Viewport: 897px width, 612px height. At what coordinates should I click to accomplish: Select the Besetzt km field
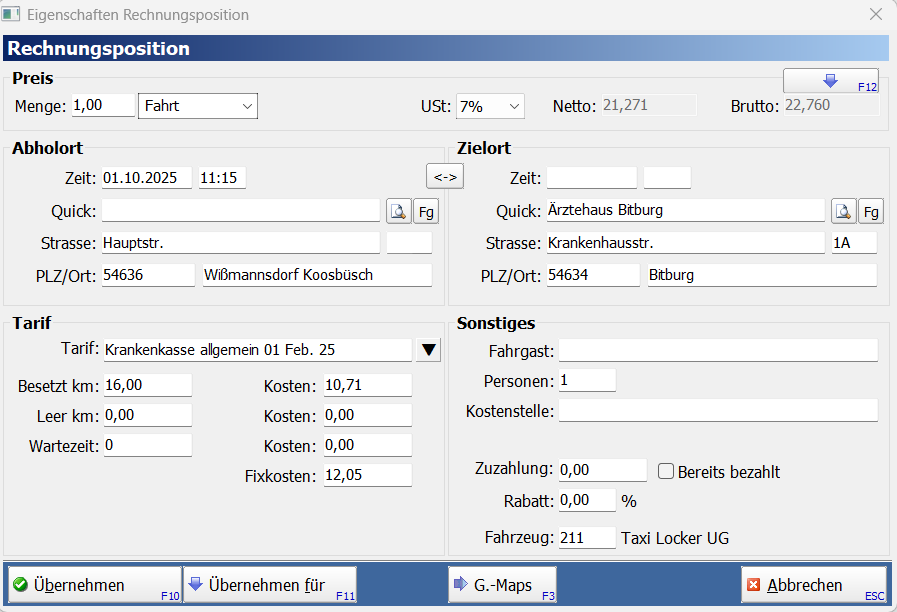point(146,386)
